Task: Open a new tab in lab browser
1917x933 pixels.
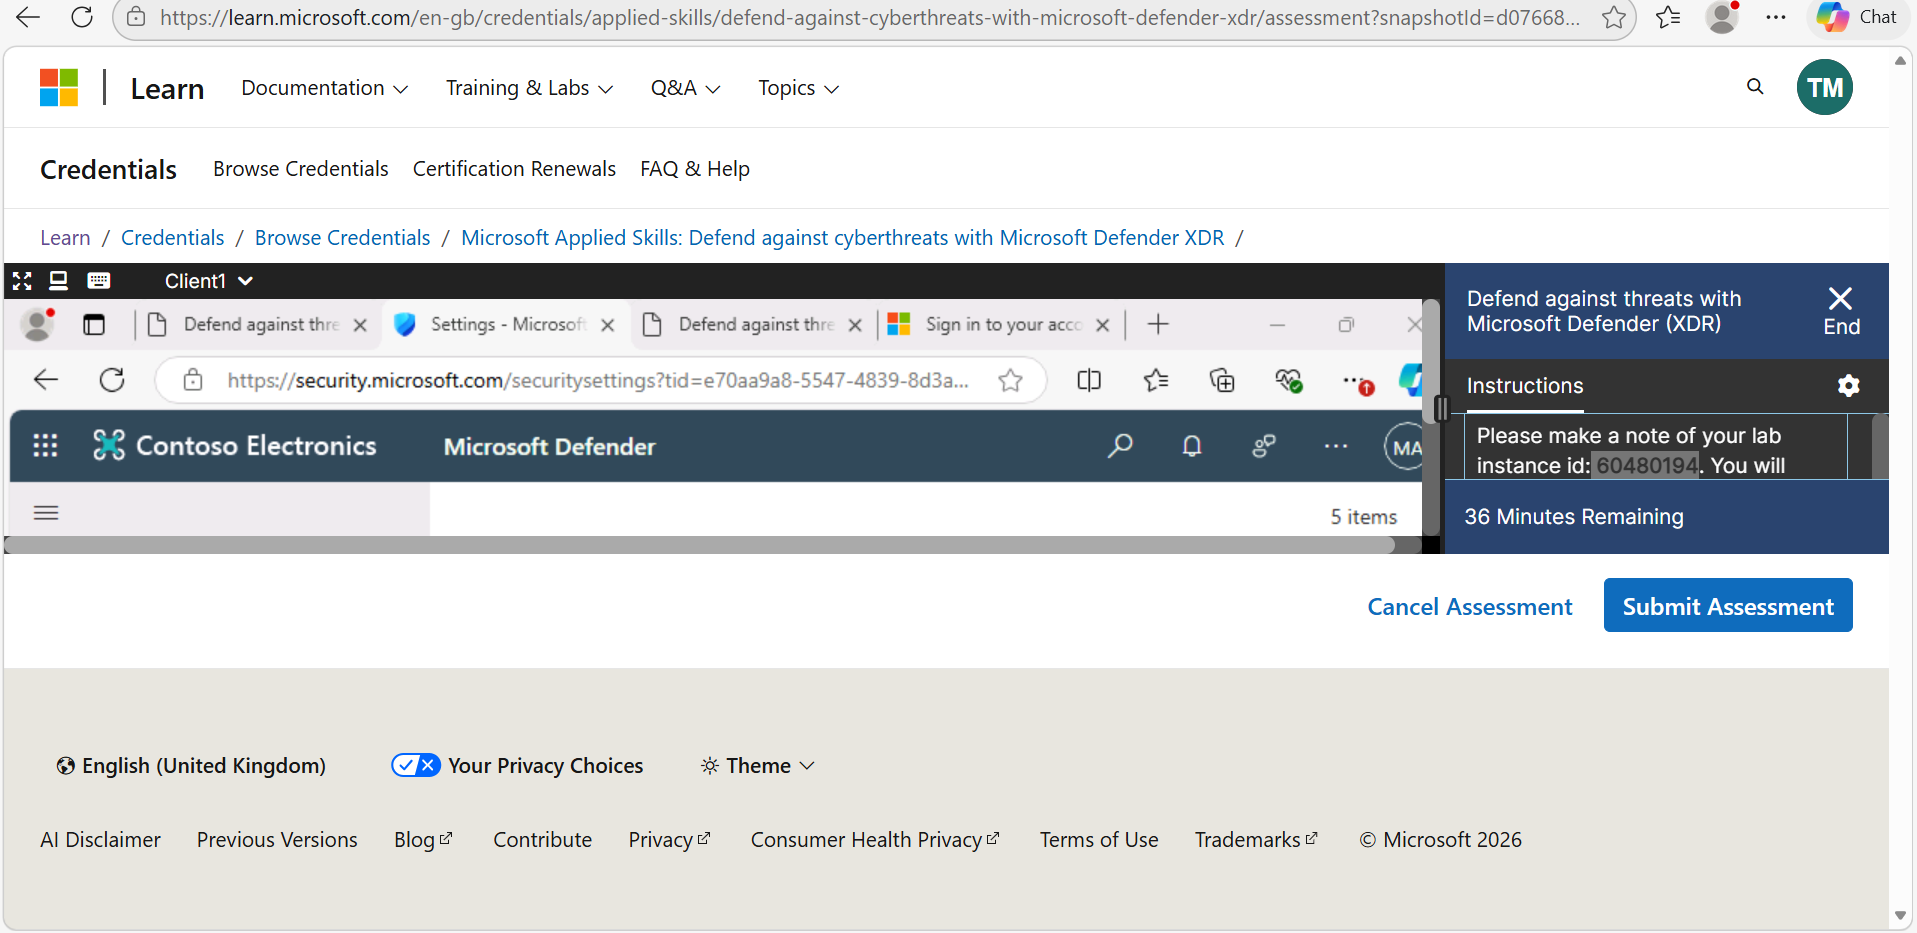Action: click(x=1158, y=324)
